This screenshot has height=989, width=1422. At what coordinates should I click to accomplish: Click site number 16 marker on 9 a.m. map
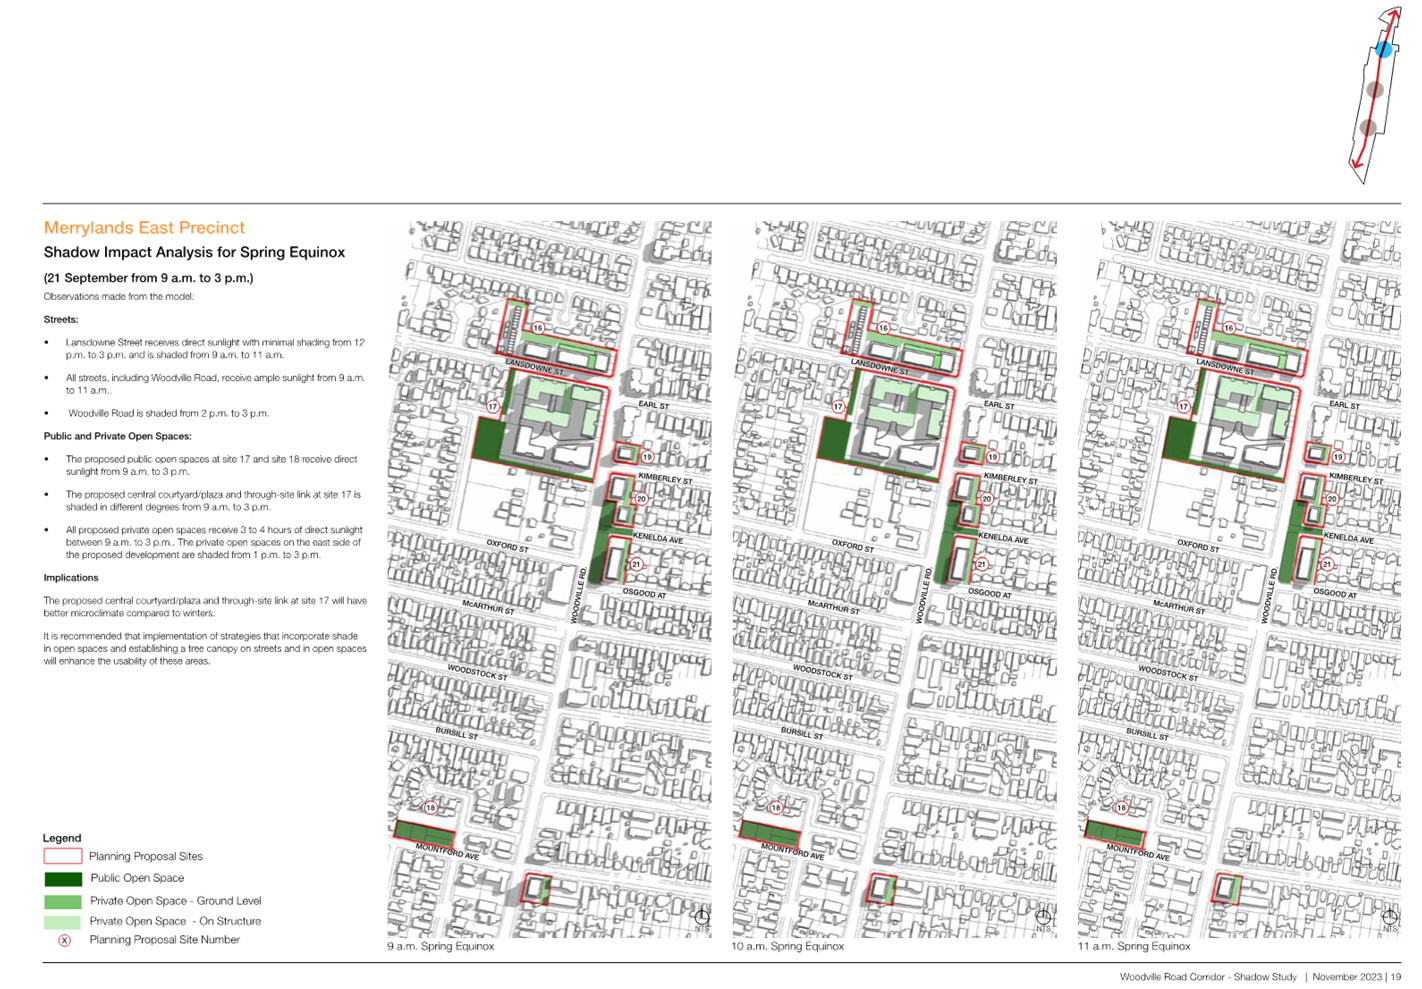coord(538,328)
